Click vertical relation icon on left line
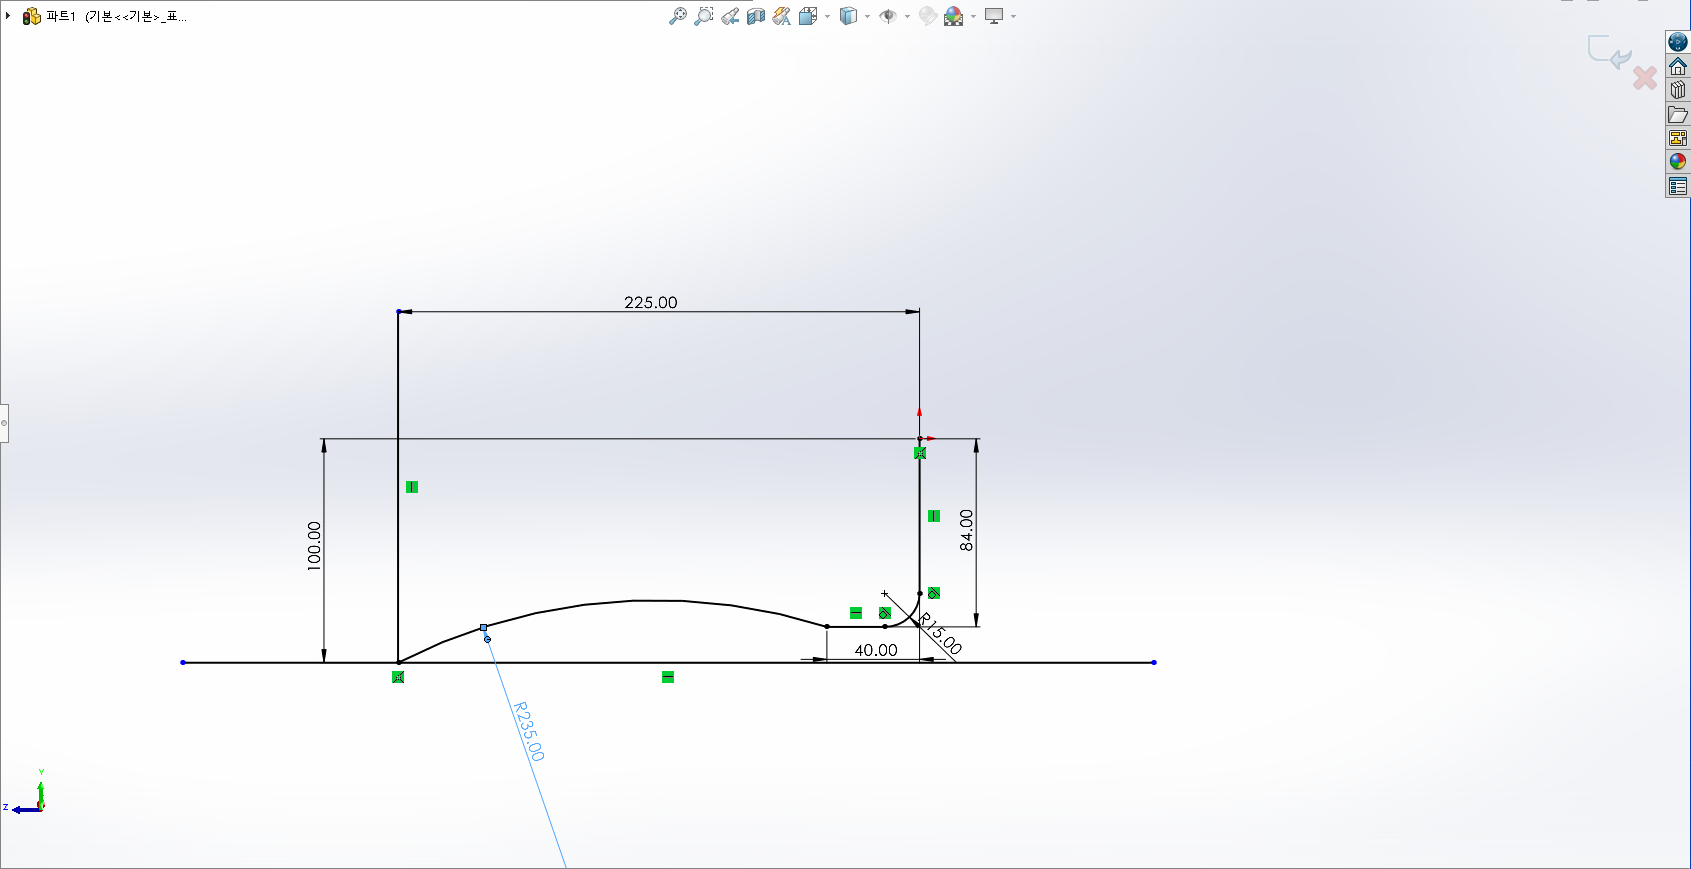Image resolution: width=1691 pixels, height=869 pixels. pyautogui.click(x=412, y=487)
